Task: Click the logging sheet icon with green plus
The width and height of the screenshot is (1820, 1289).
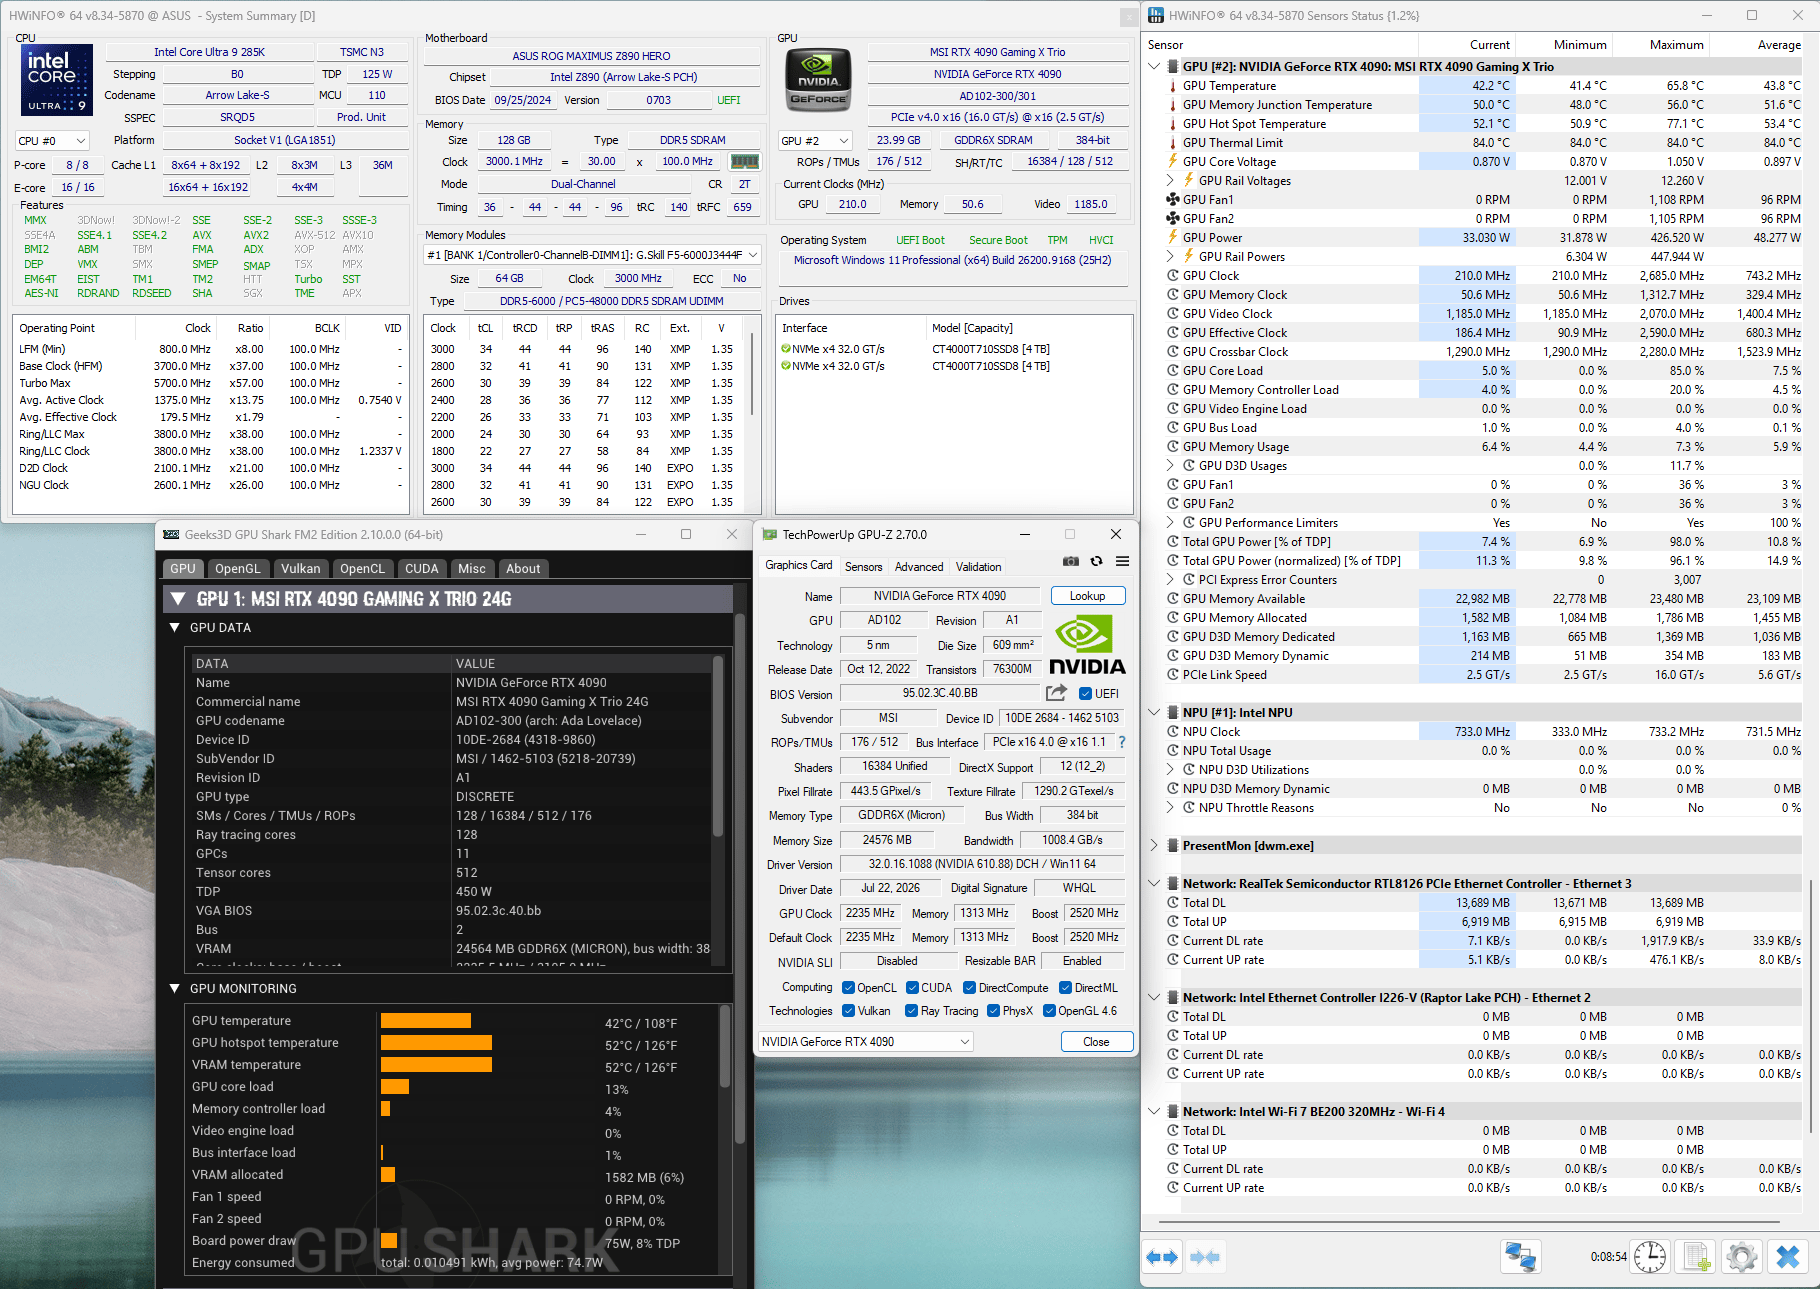Action: pos(1696,1257)
